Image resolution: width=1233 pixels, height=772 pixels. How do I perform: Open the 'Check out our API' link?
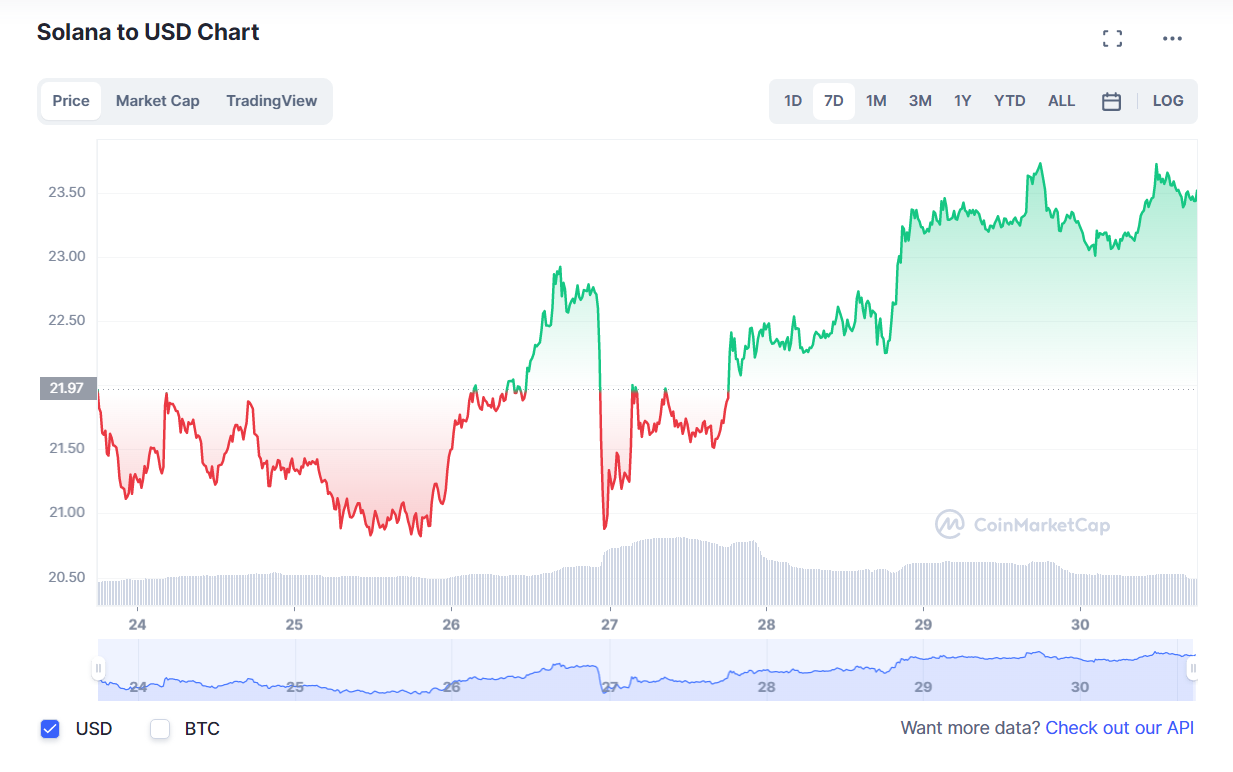click(x=1119, y=728)
